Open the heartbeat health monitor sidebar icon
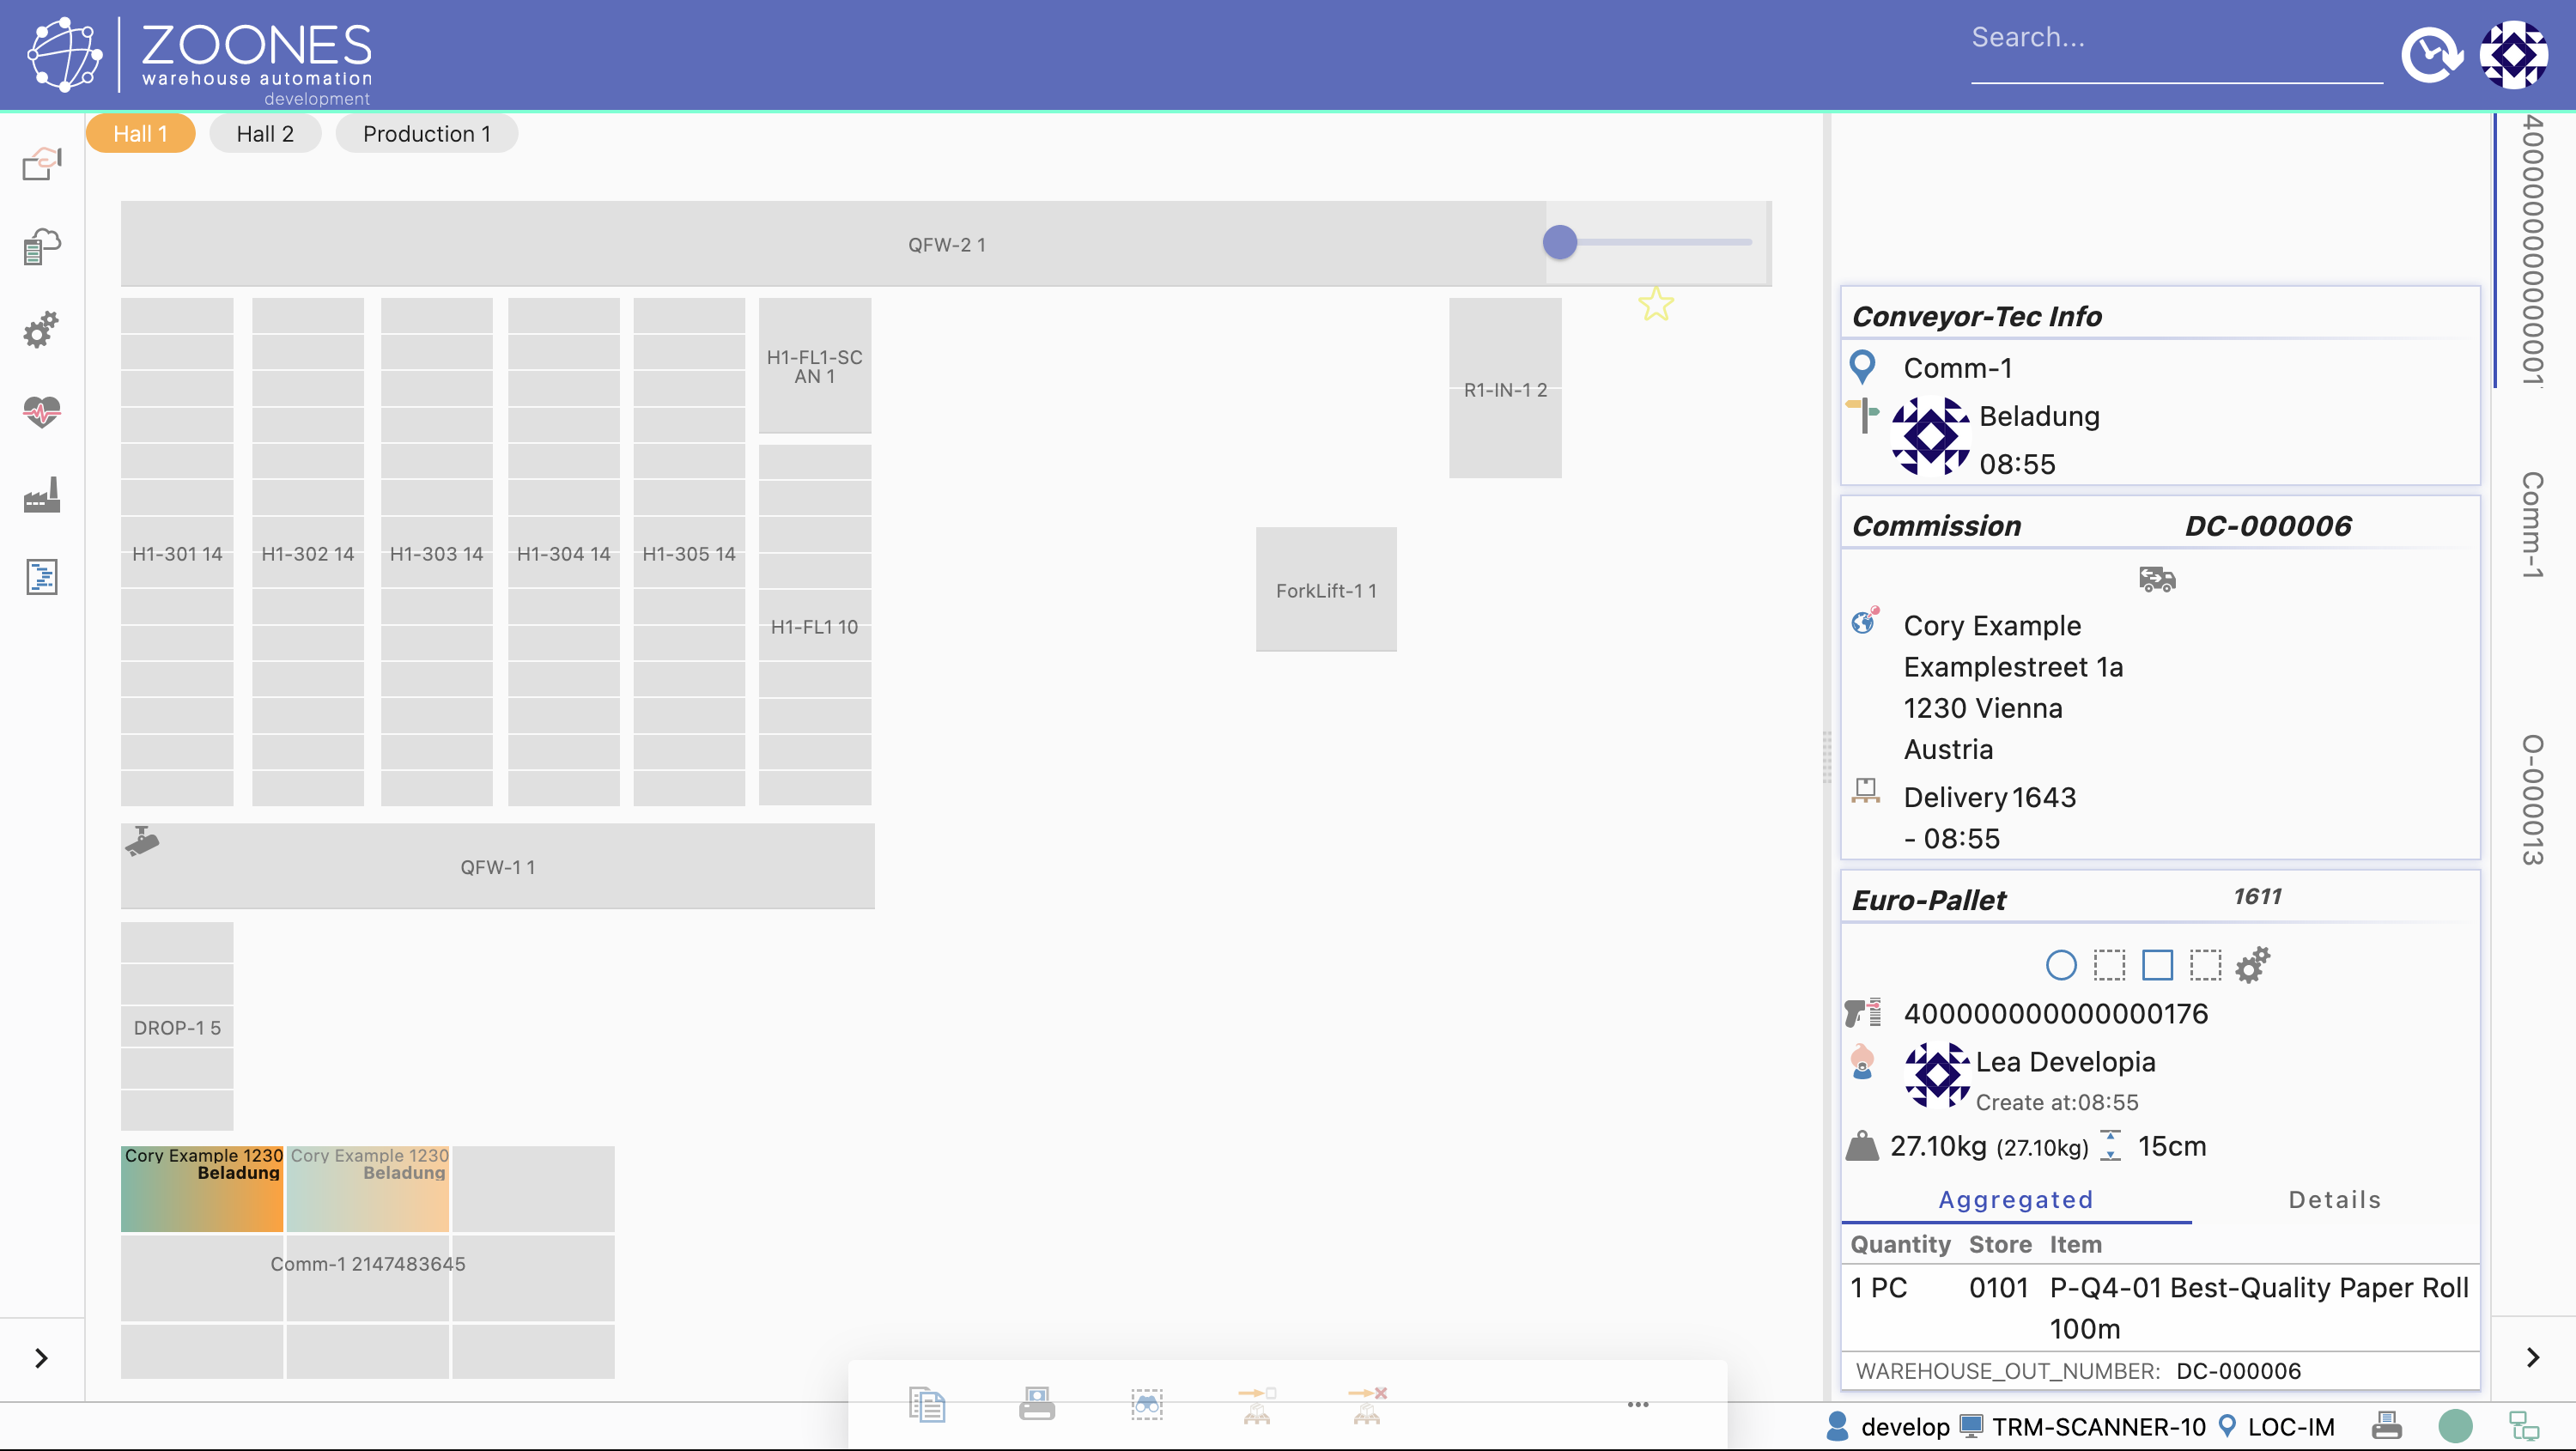 (42, 411)
